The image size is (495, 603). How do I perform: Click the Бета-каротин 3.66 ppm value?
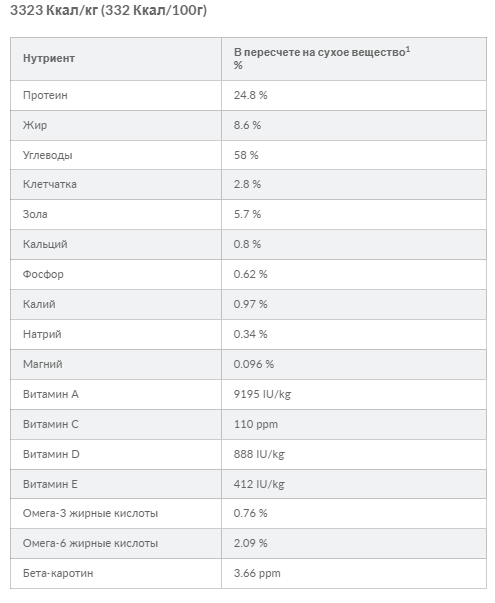tap(257, 573)
